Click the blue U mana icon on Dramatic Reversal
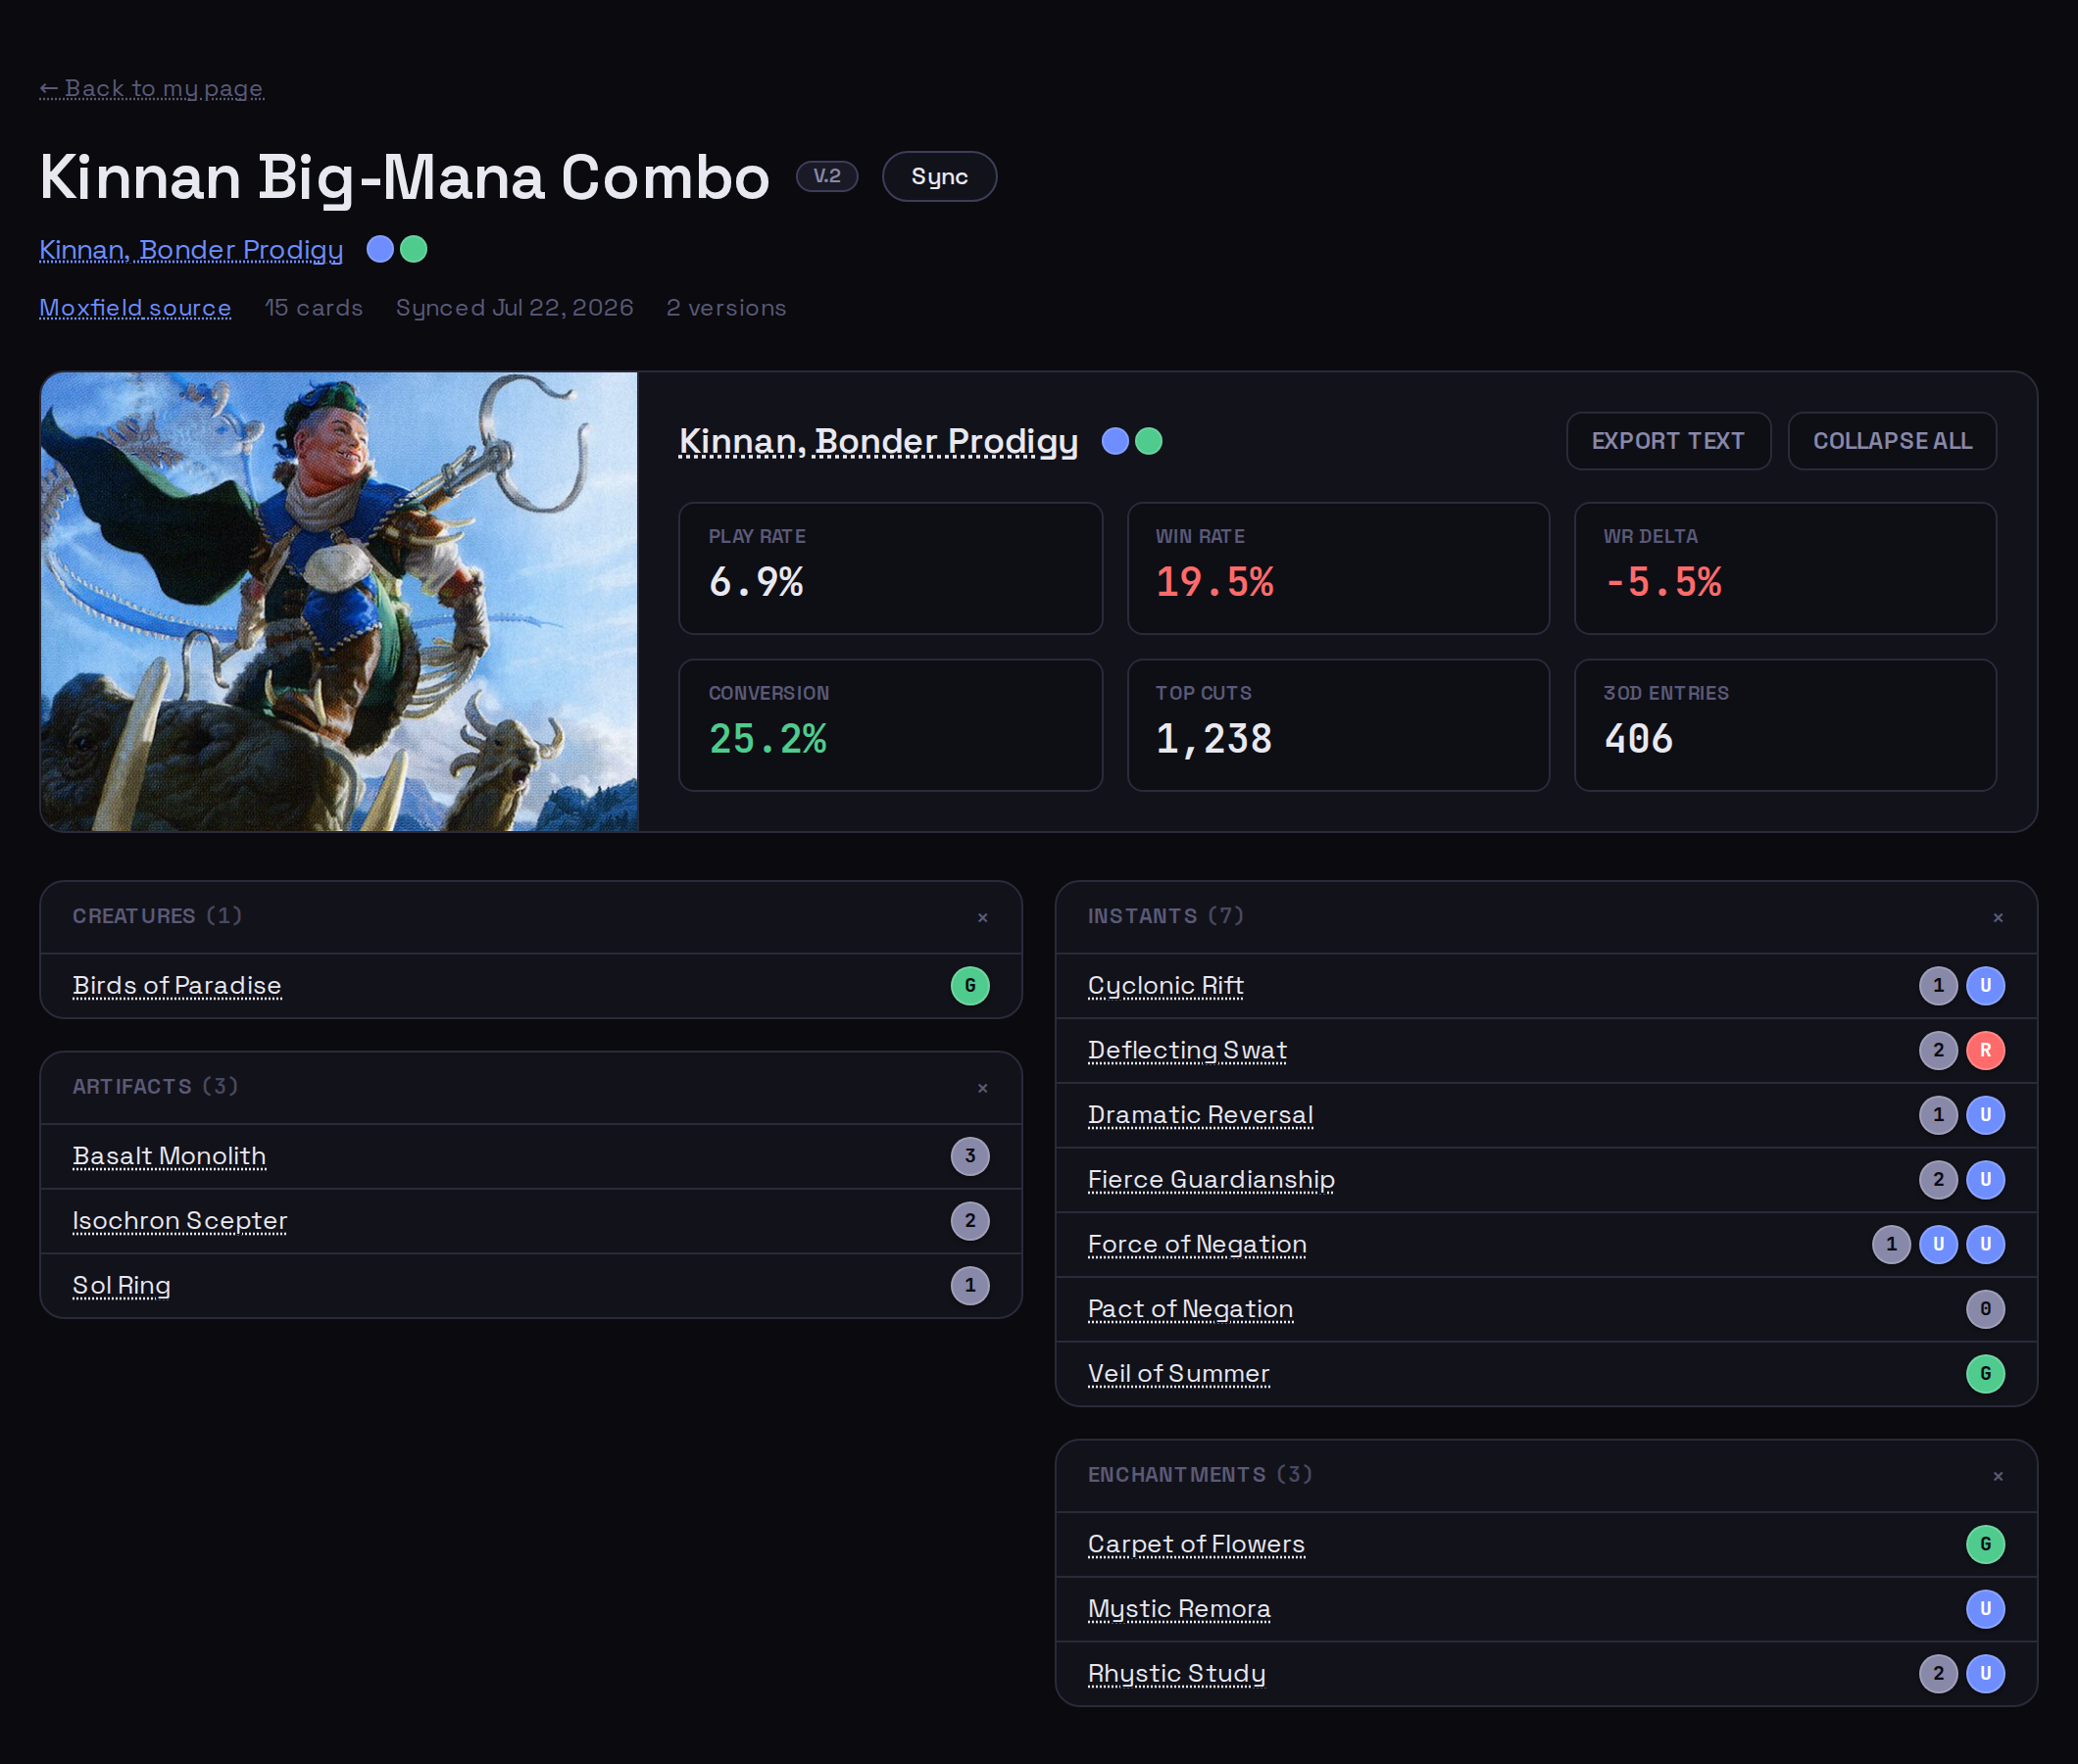Image resolution: width=2078 pixels, height=1764 pixels. [x=1985, y=1115]
